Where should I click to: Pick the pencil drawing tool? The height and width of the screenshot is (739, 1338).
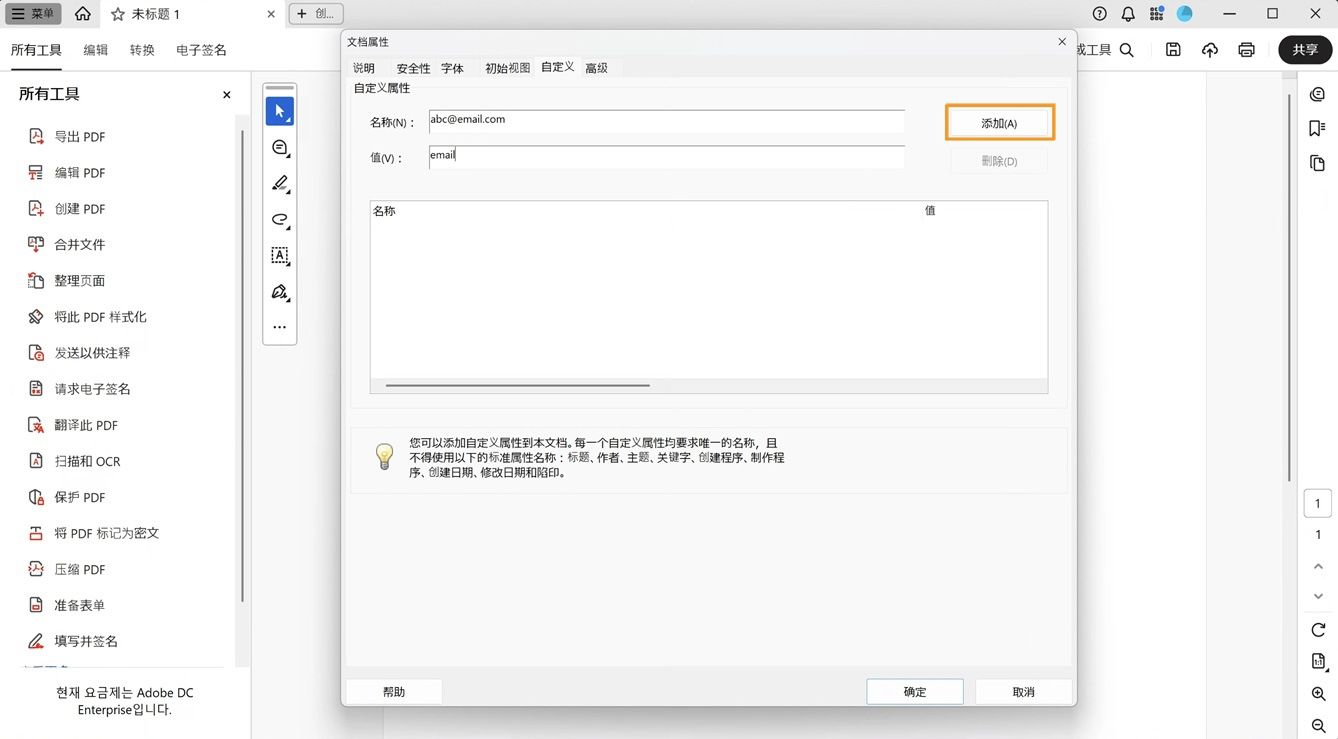278,183
